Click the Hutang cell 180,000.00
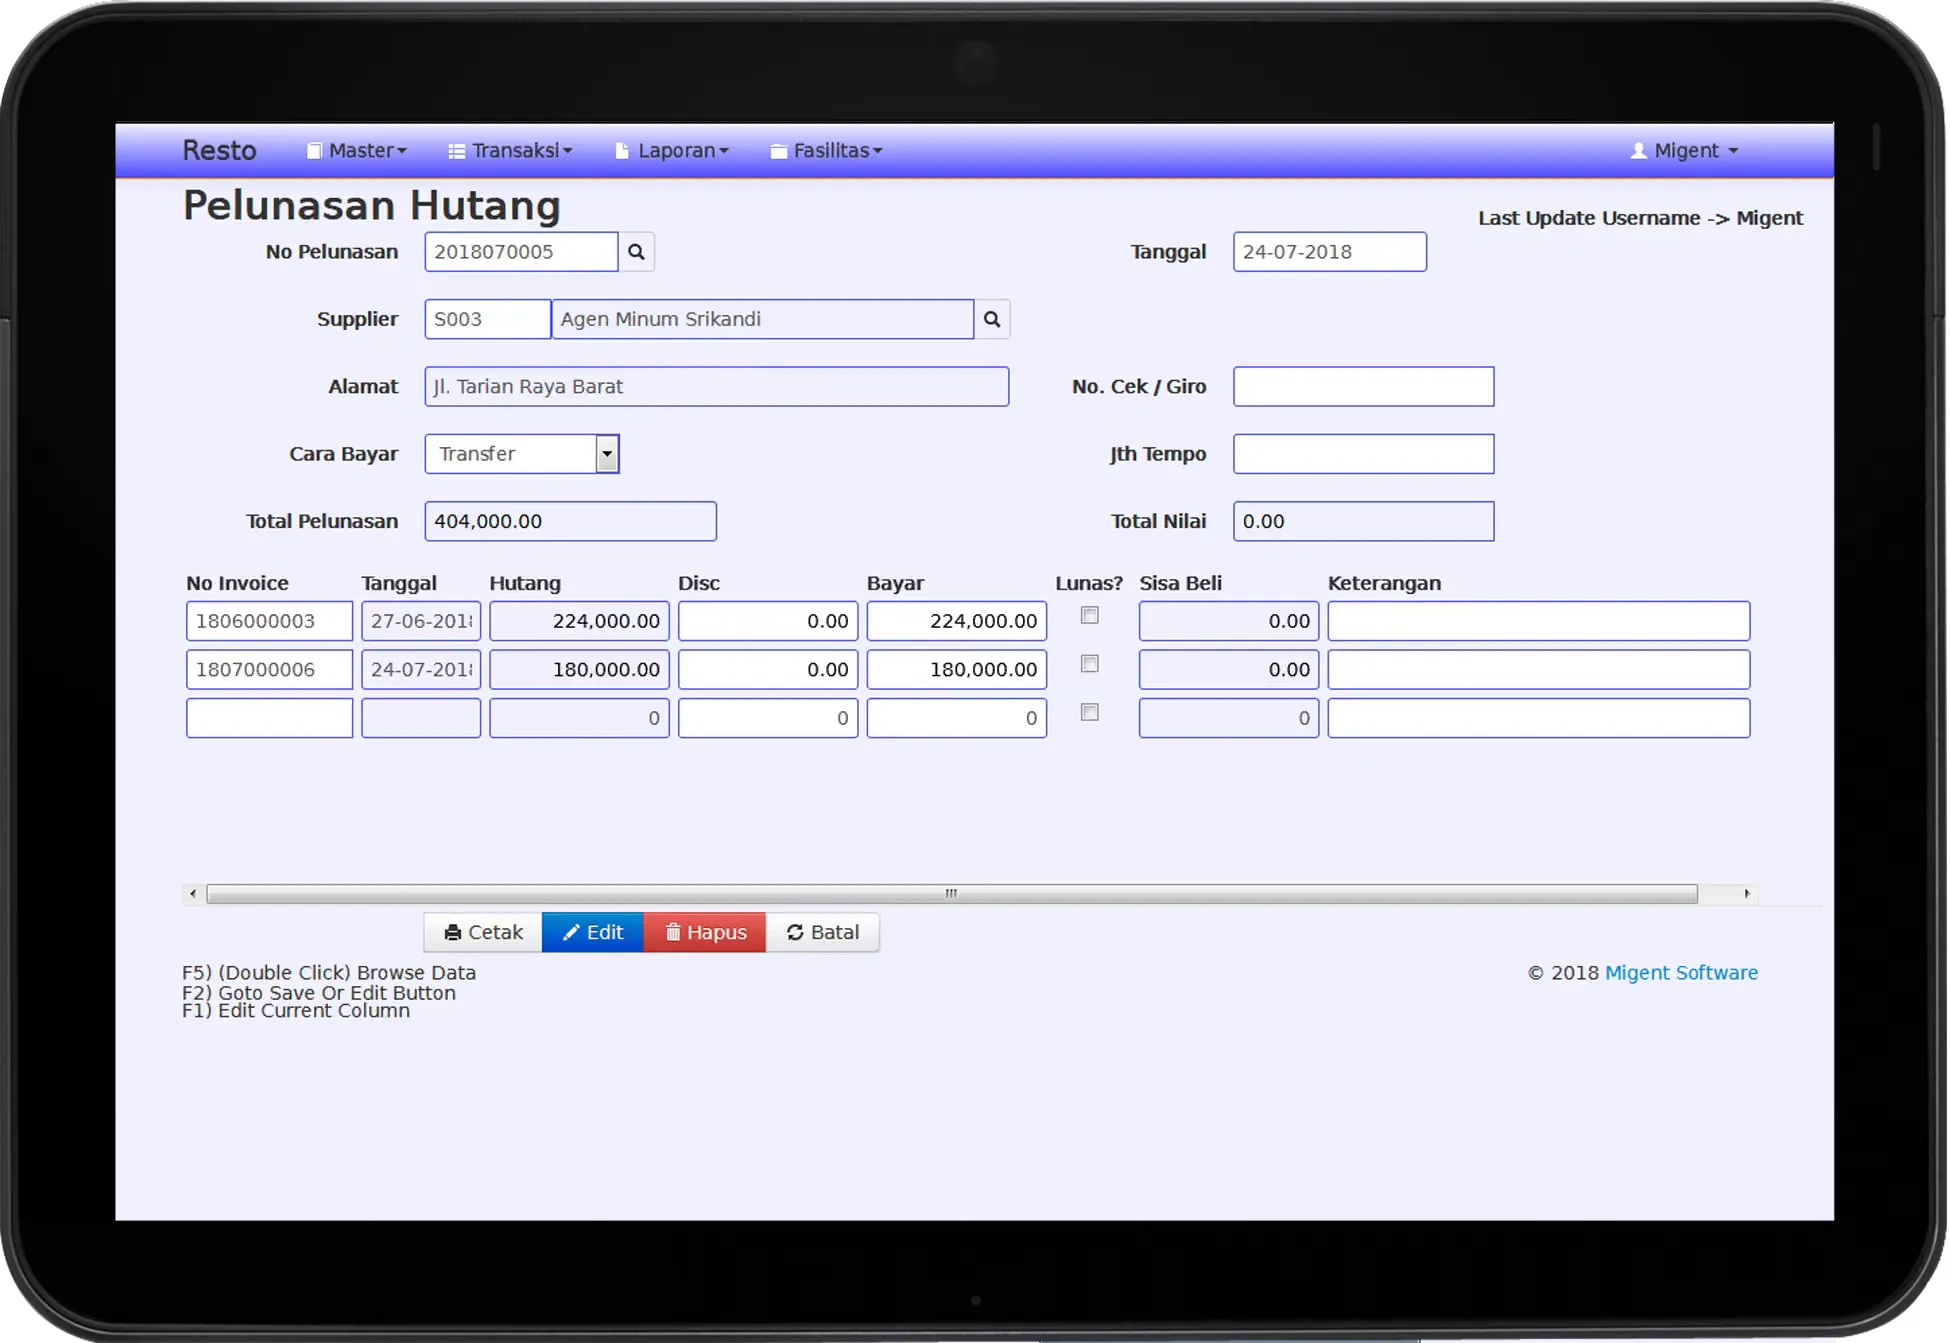 click(x=579, y=670)
